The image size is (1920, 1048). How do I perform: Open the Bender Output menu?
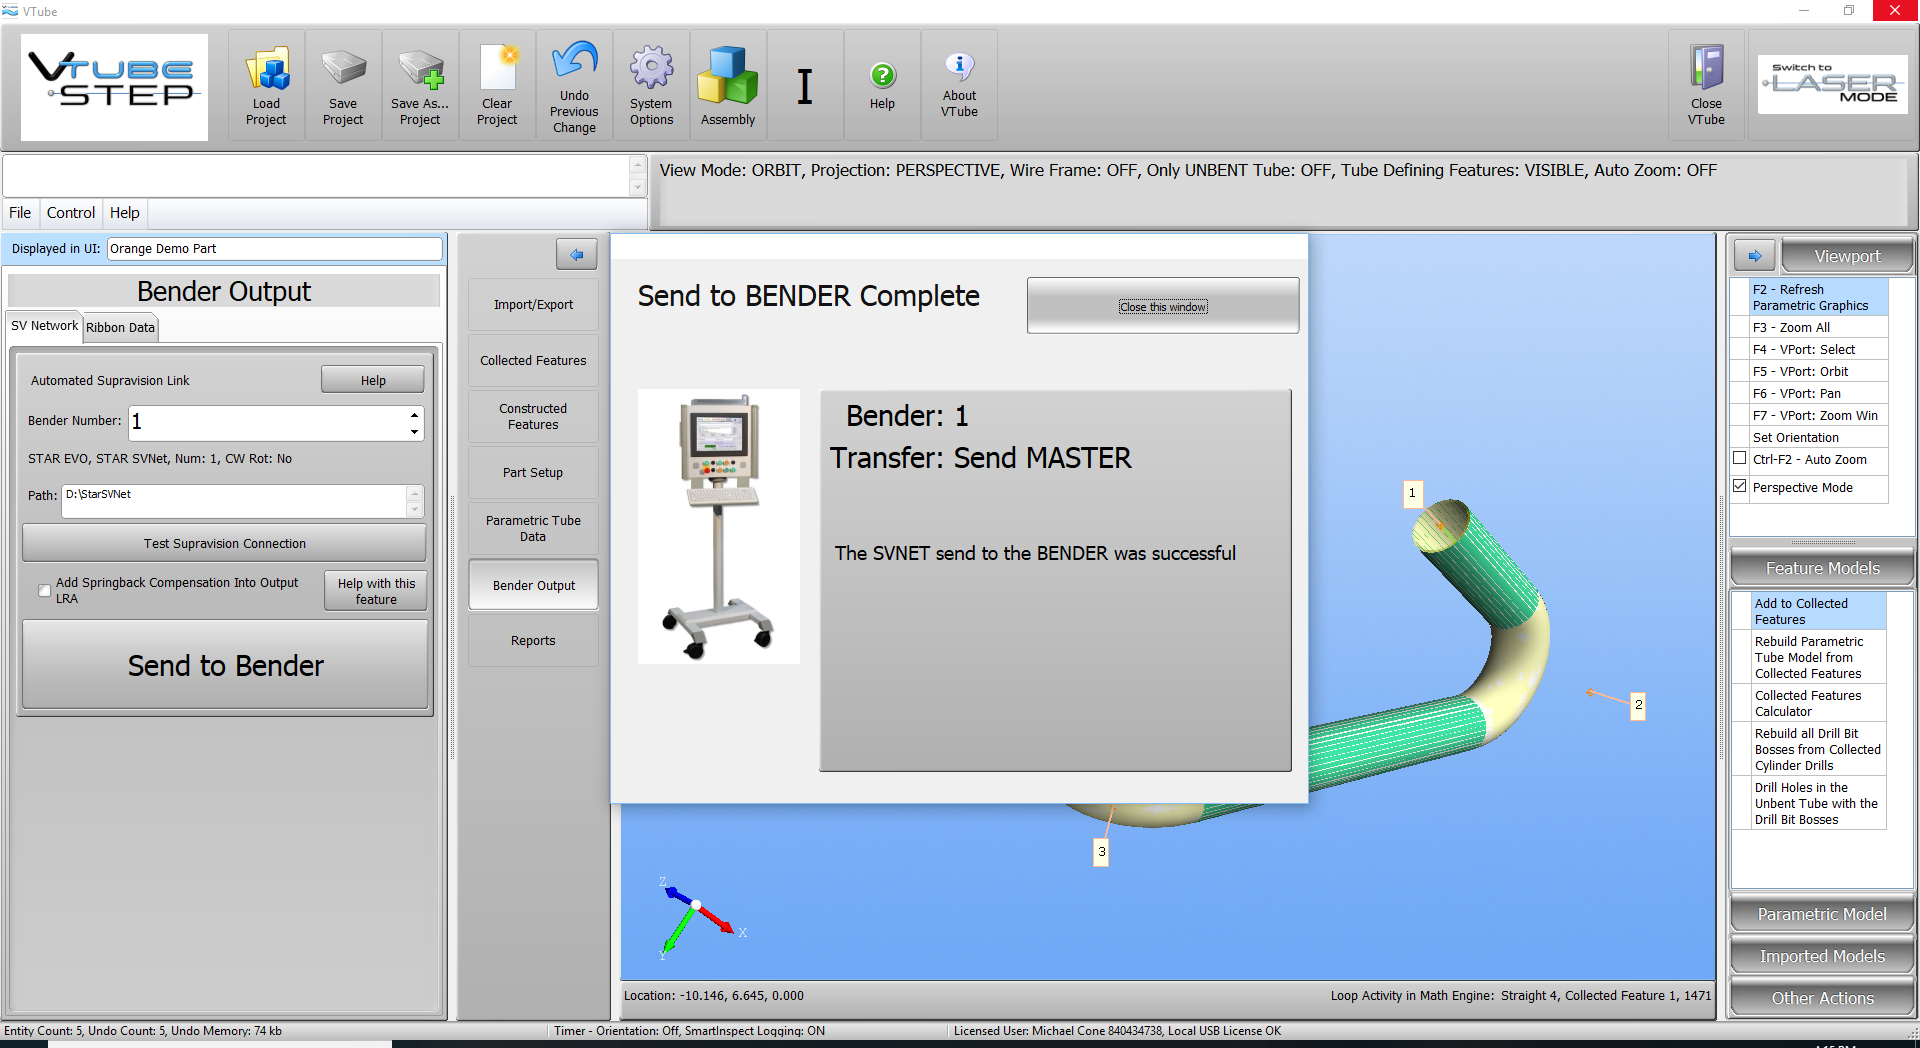click(x=533, y=585)
